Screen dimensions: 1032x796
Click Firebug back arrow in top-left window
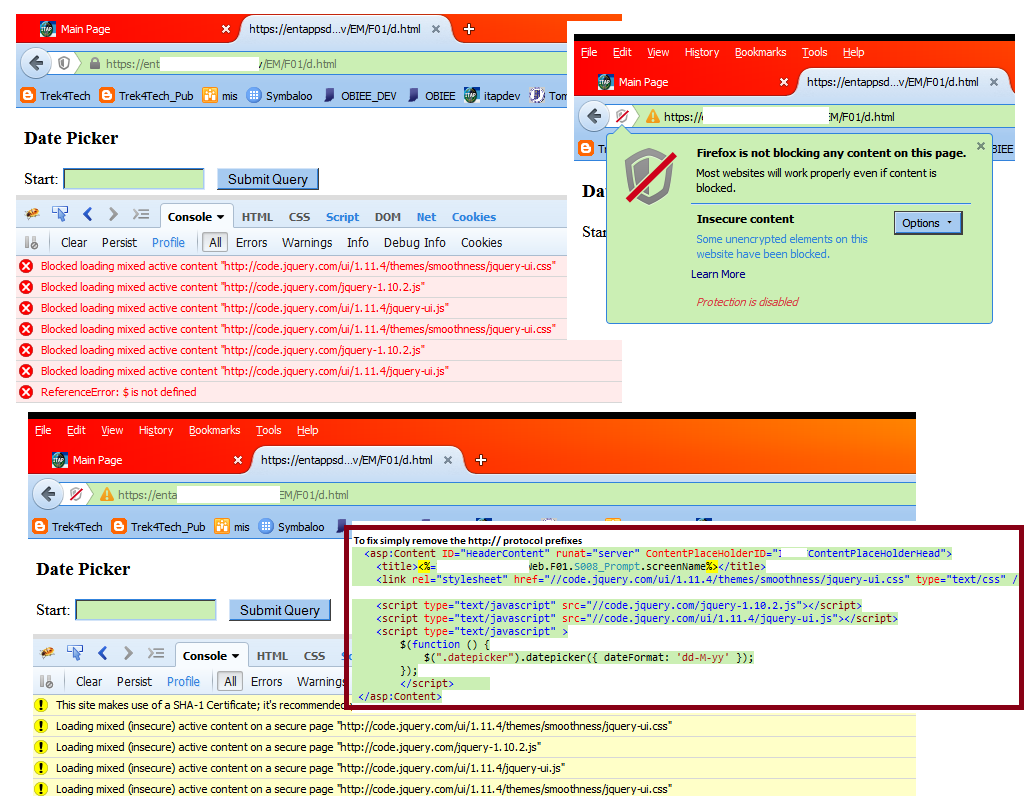coord(88,214)
